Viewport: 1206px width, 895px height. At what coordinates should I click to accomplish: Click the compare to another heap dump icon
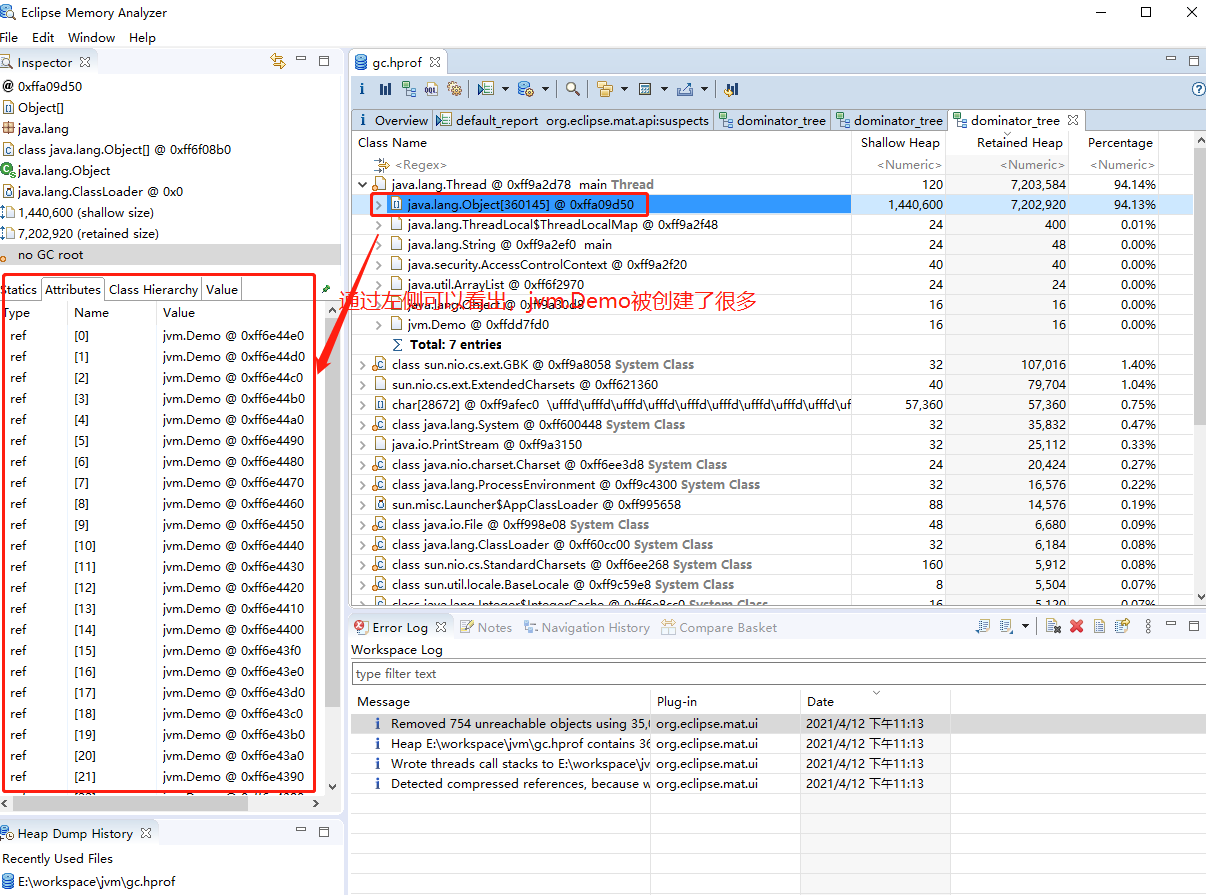[x=731, y=89]
